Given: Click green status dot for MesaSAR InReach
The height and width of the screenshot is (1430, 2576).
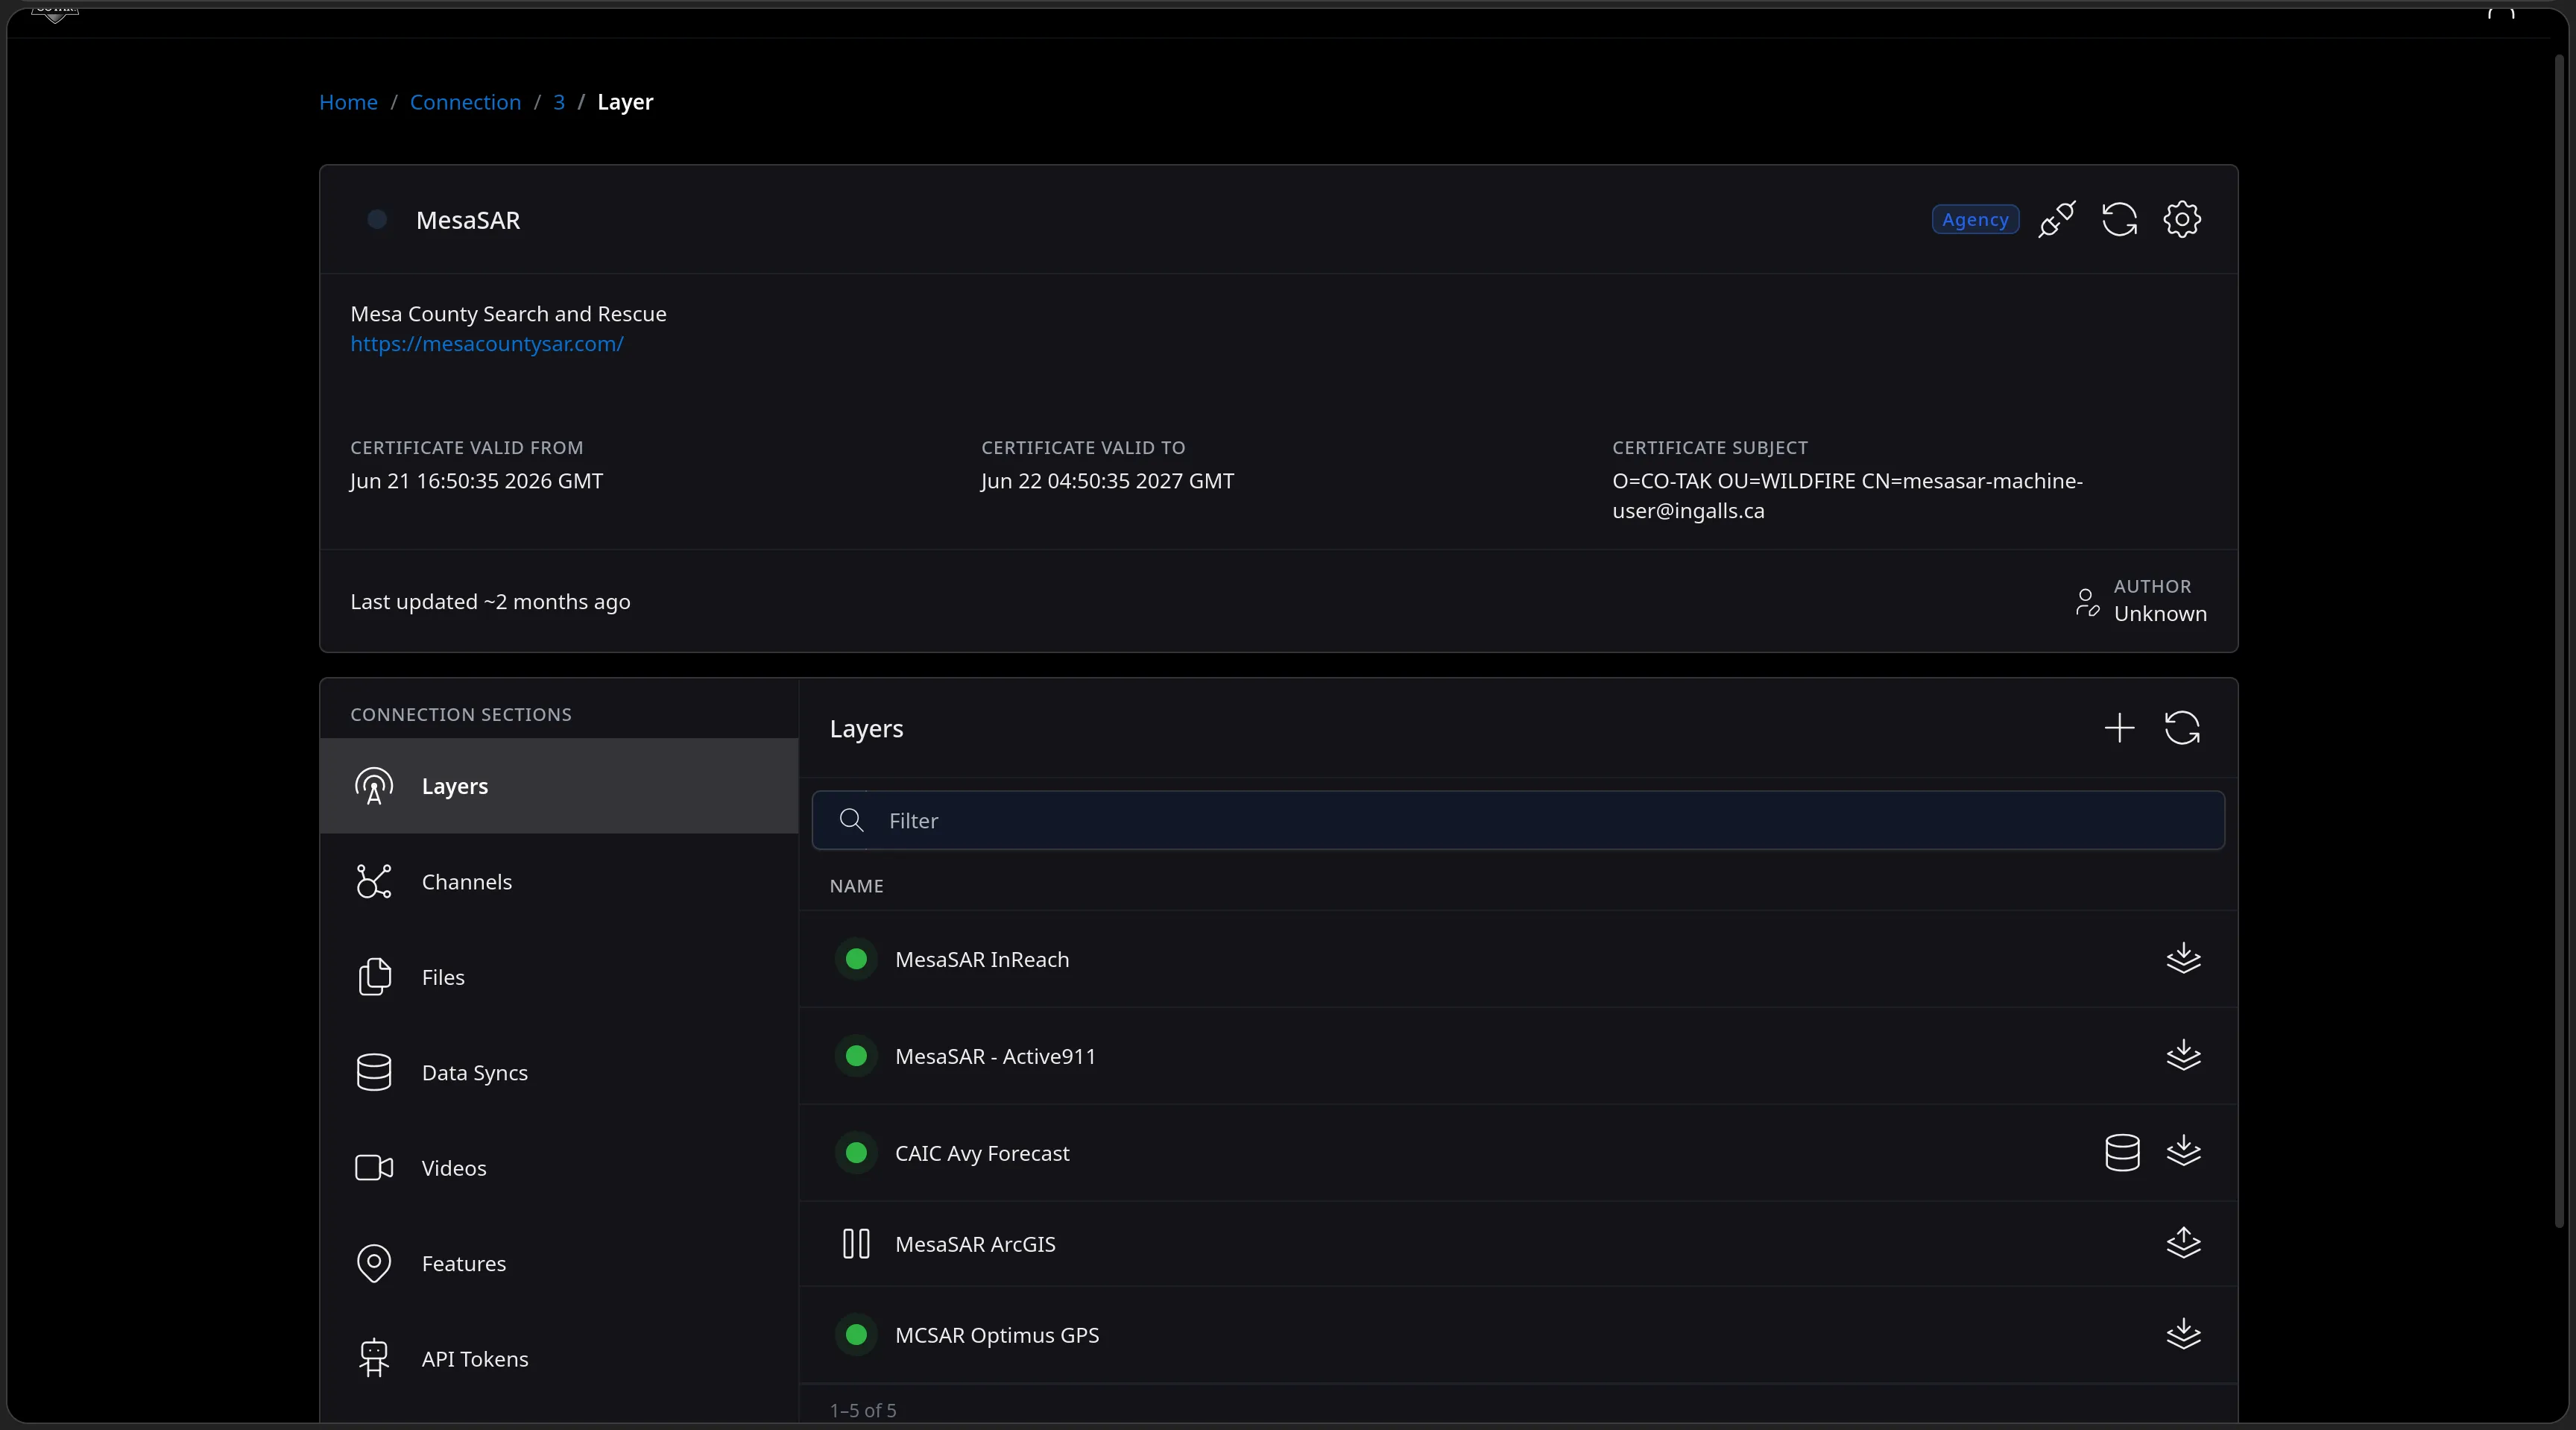Looking at the screenshot, I should (856, 959).
